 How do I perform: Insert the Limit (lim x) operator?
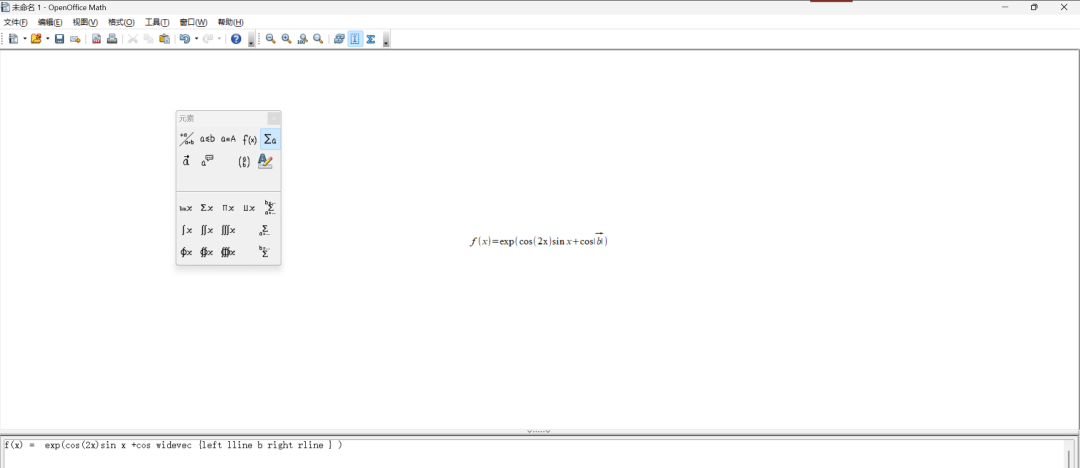186,208
